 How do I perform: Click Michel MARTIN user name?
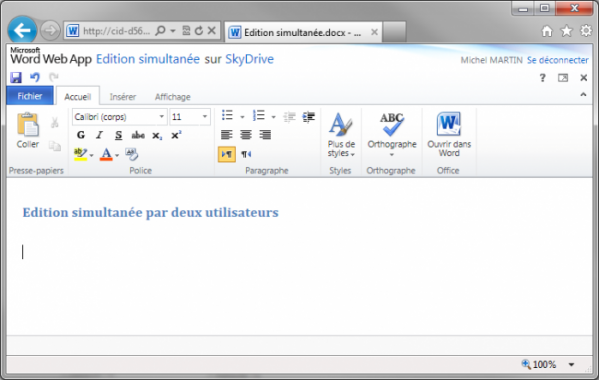pos(491,60)
